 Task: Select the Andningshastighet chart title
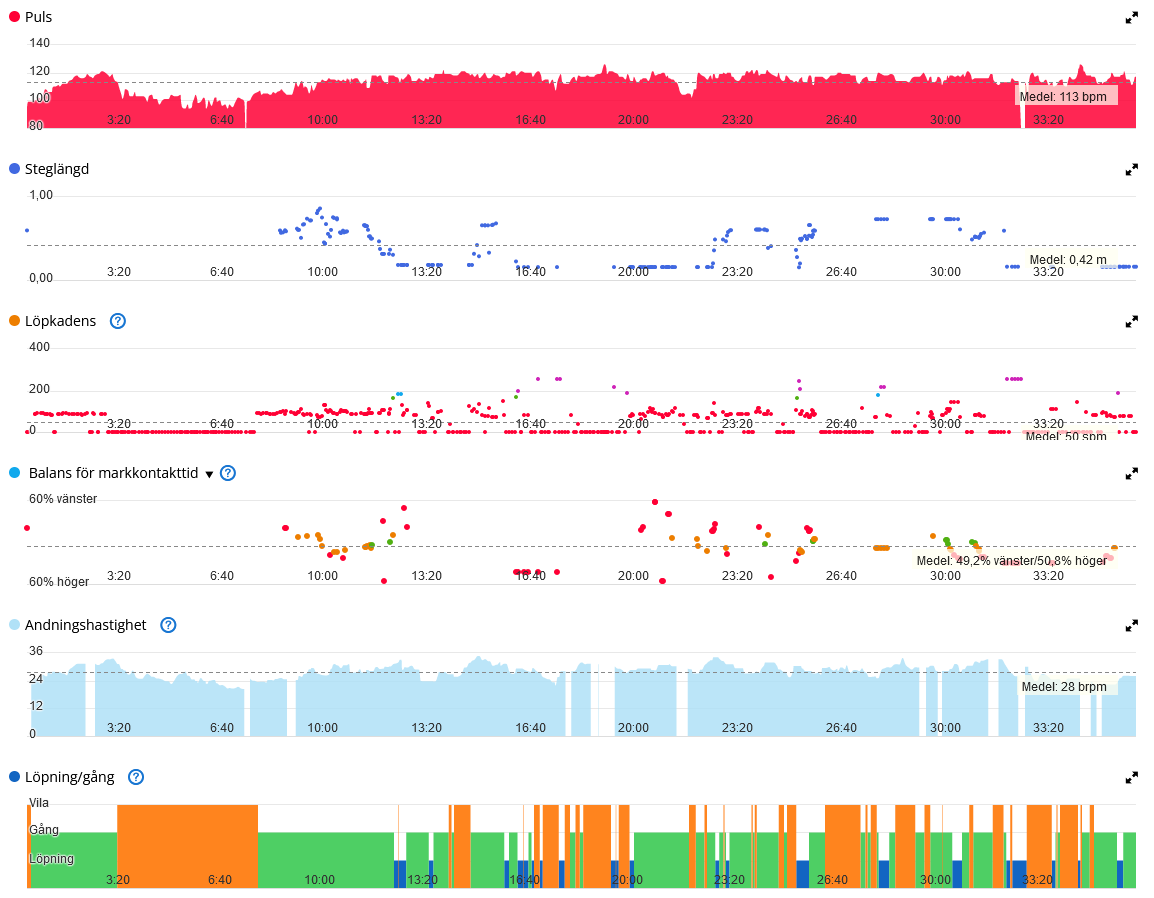tap(85, 625)
